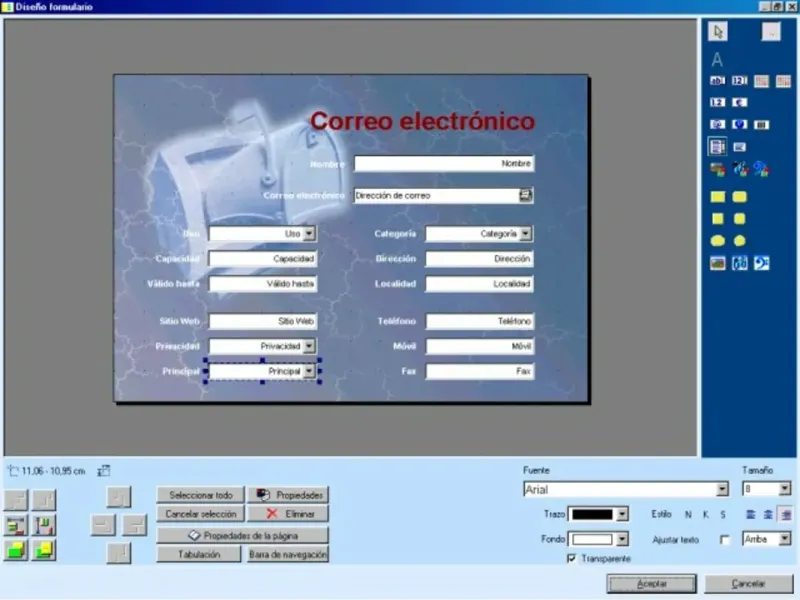Toggle italic style K
The image size is (800, 600).
[x=706, y=515]
